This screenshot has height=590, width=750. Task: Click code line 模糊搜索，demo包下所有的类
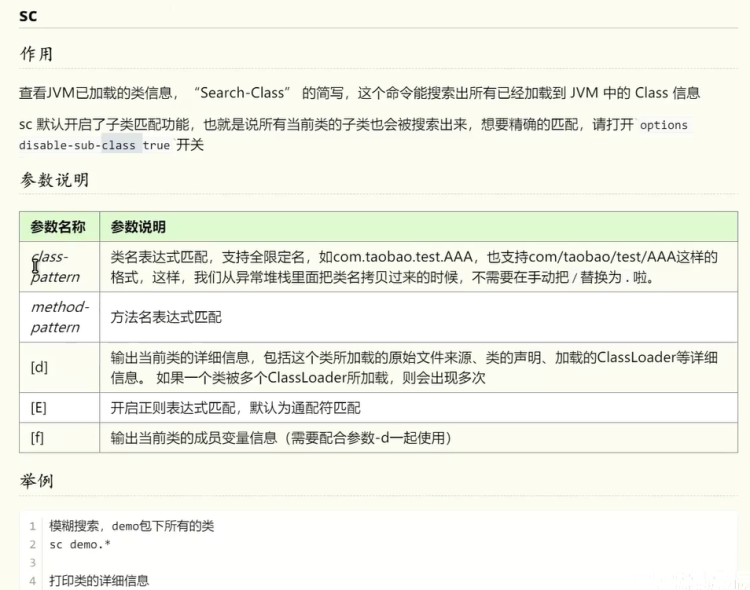(132, 526)
